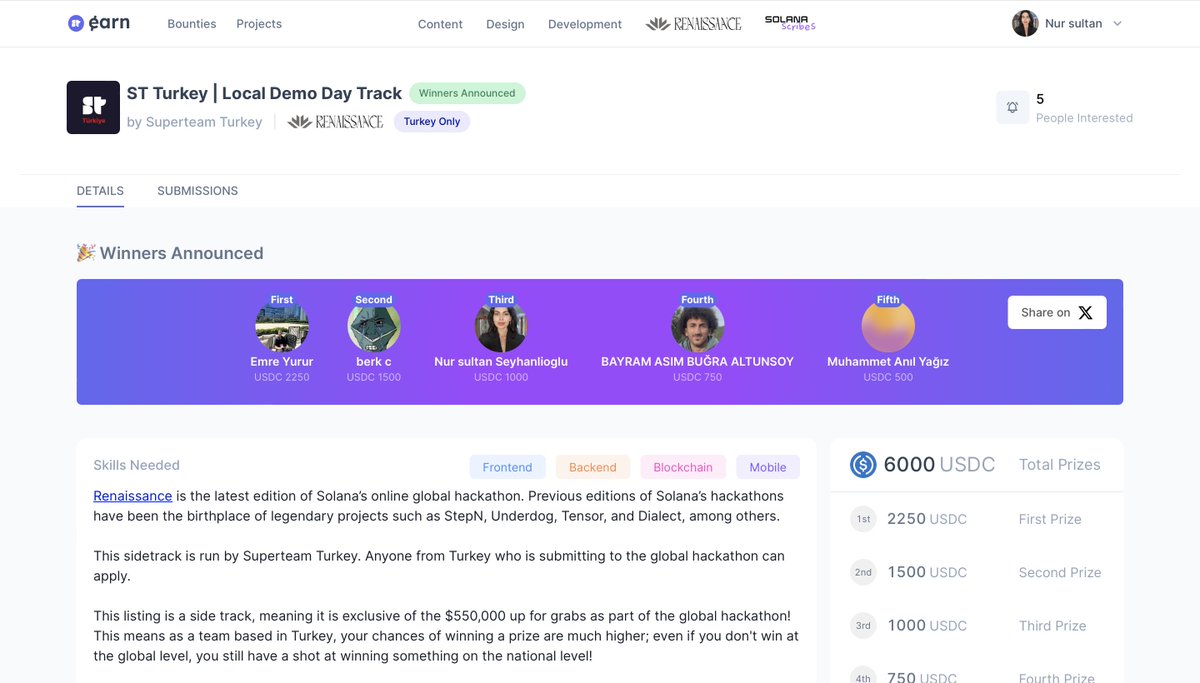
Task: Click the Turkey Only region tag
Action: tap(432, 121)
